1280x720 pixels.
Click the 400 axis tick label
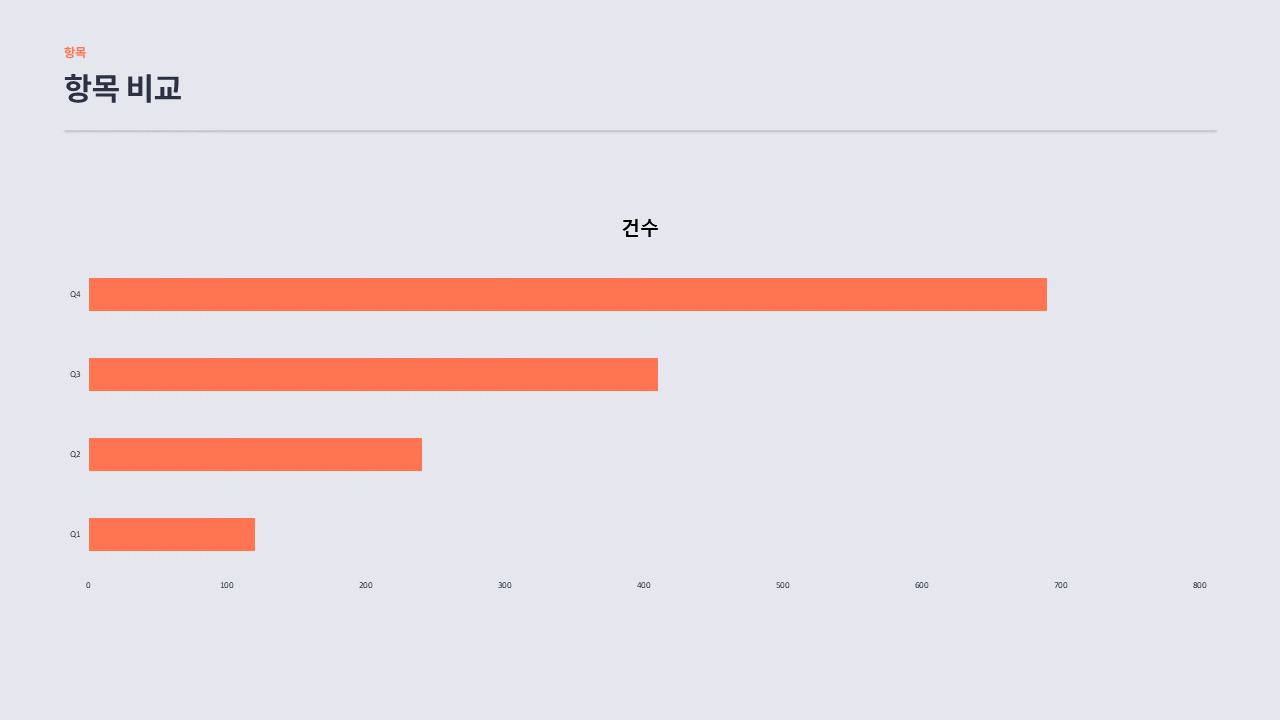[x=644, y=585]
